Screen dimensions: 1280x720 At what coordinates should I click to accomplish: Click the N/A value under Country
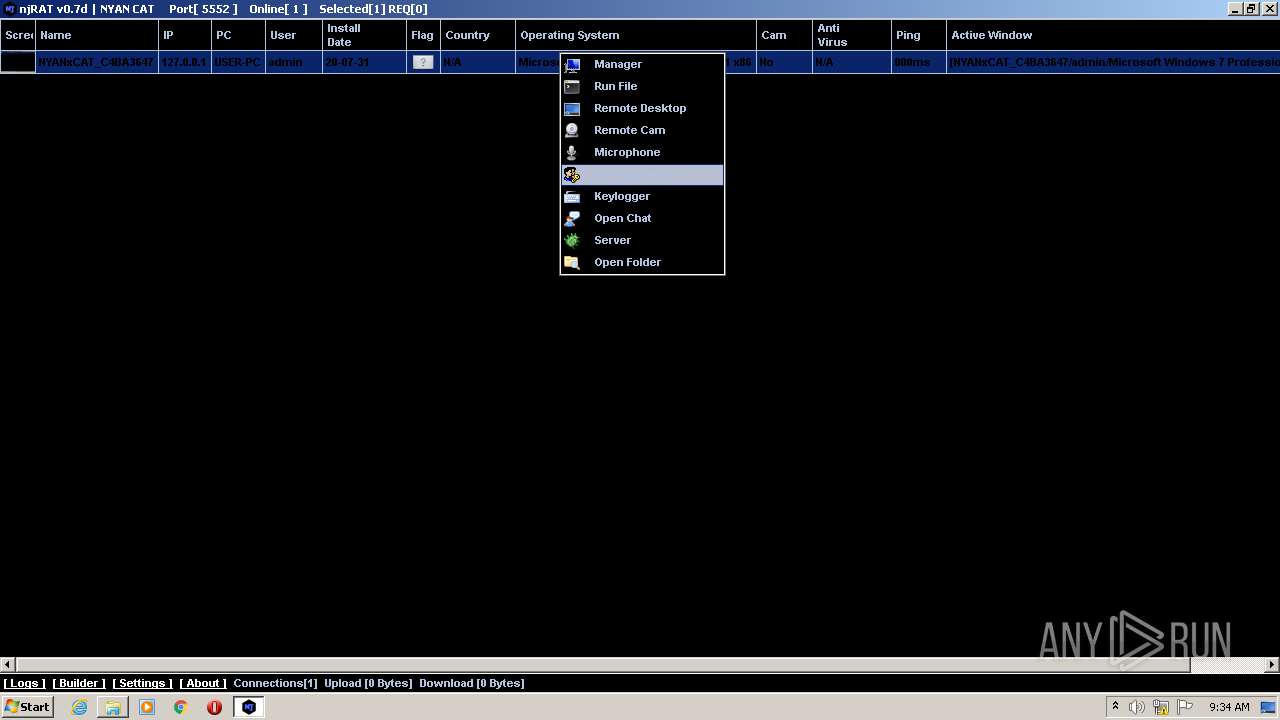click(x=453, y=62)
